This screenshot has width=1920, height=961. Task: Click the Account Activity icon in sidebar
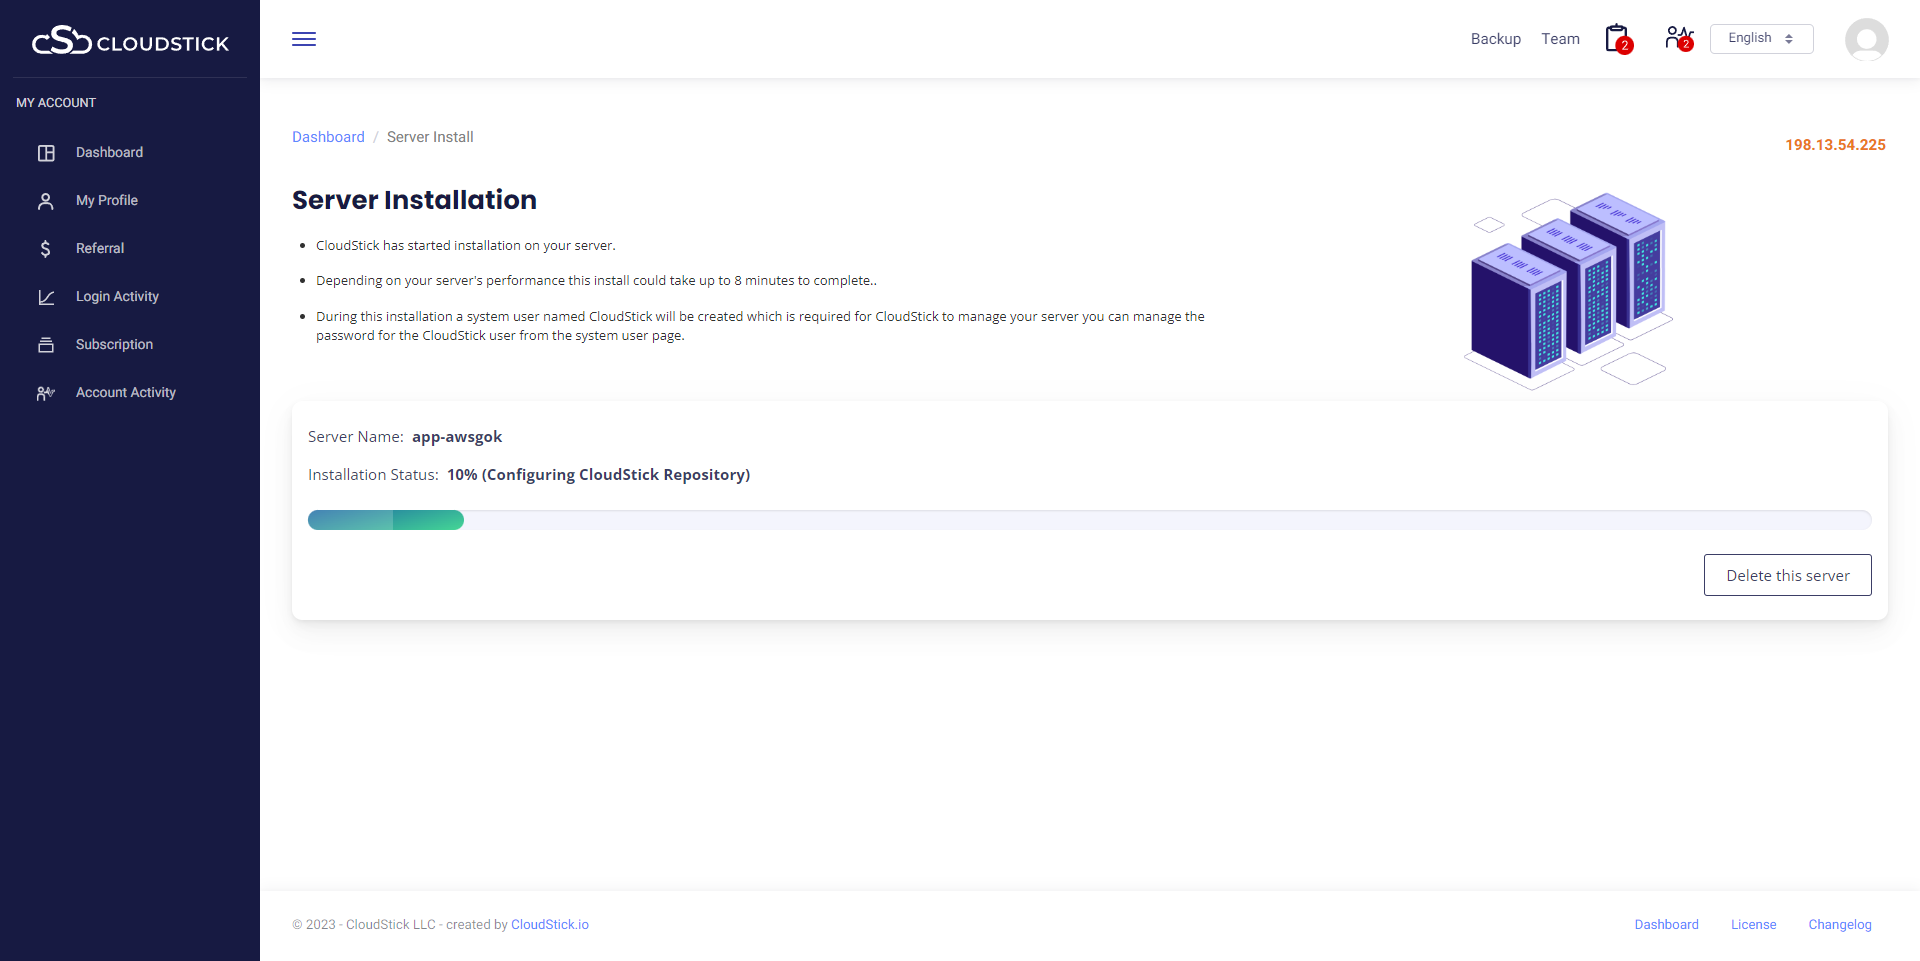tap(46, 393)
